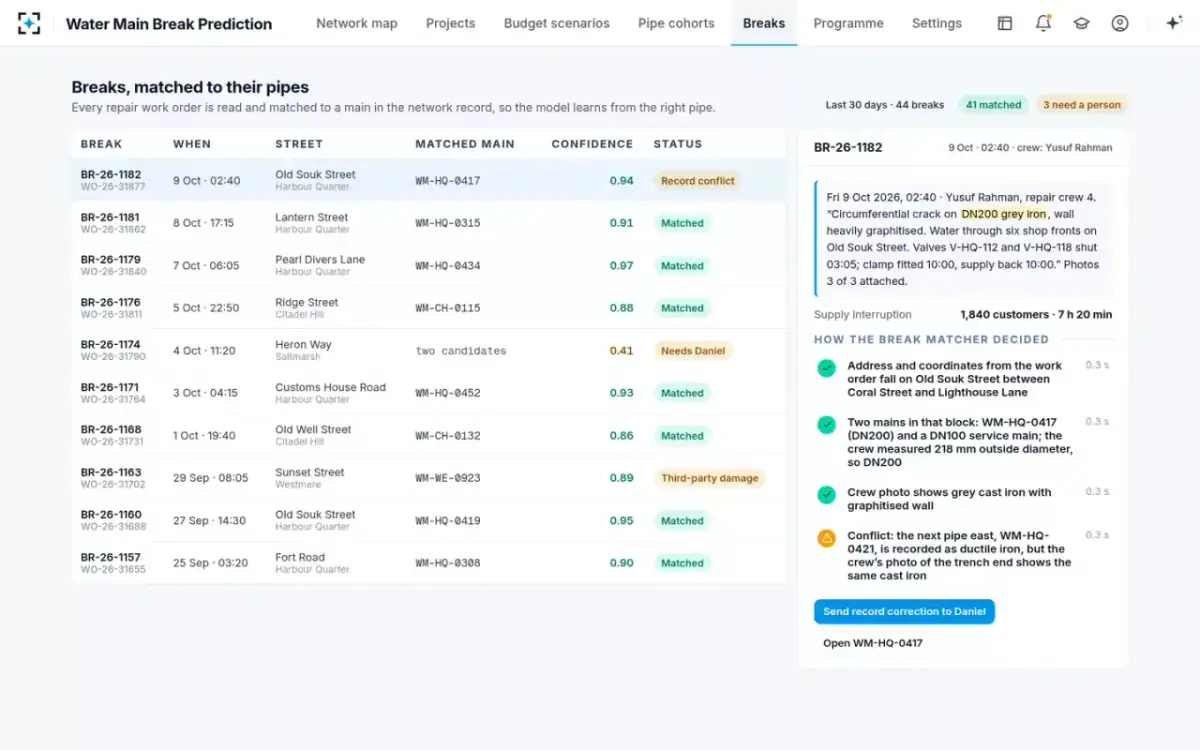
Task: Open the sparkle assistant icon
Action: (1174, 23)
